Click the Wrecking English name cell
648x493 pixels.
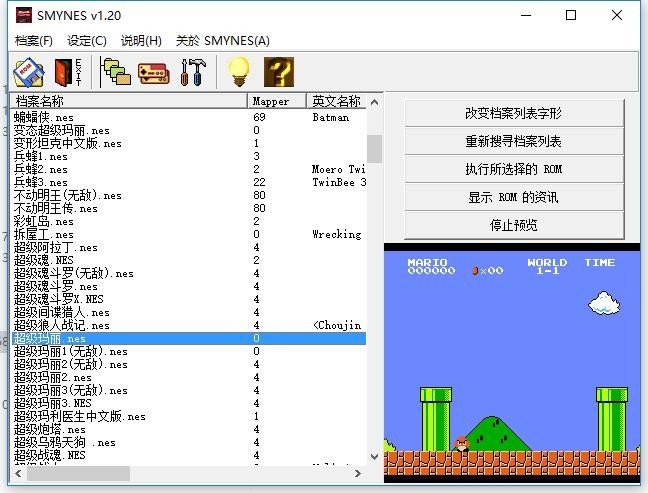pyautogui.click(x=337, y=234)
